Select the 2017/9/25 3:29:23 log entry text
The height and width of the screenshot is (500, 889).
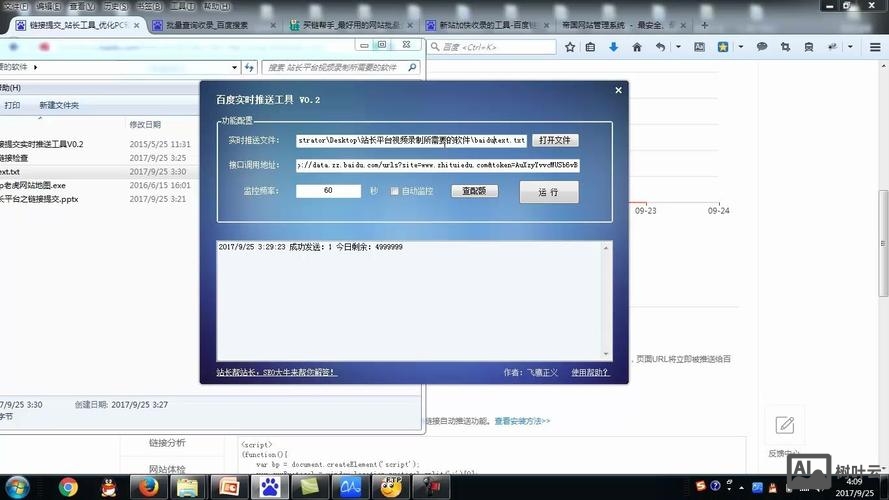(x=310, y=247)
